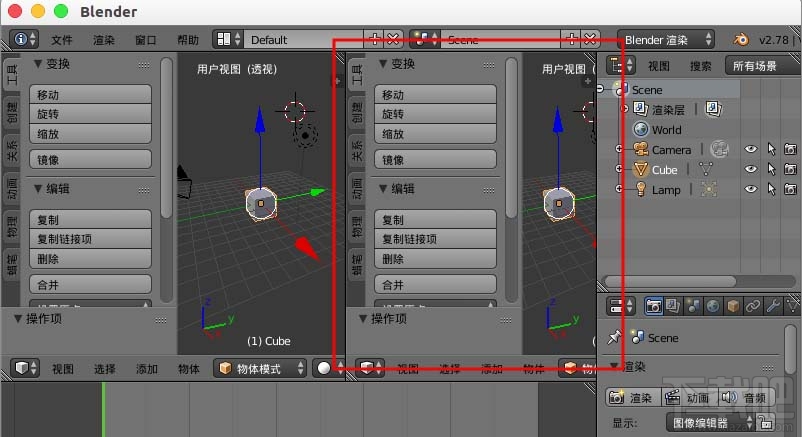This screenshot has height=437, width=802.
Task: Click 复制链接项 in the right tool shelf
Action: click(435, 239)
